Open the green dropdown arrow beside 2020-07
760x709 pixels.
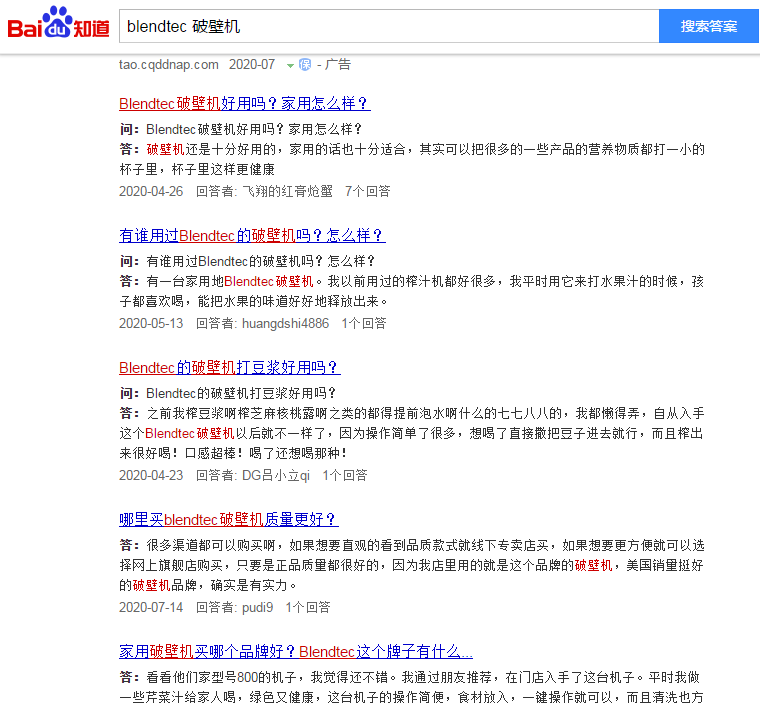coord(290,65)
